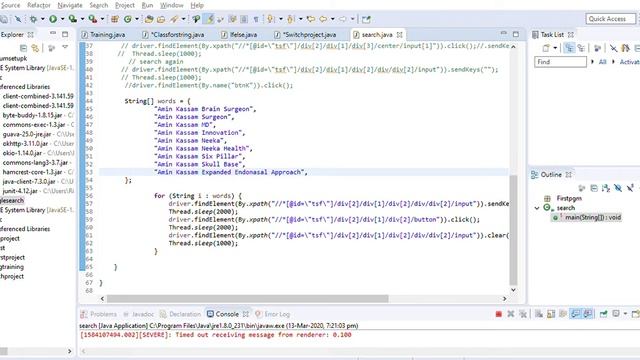Open the Project menu
The image size is (640, 360).
point(124,5)
